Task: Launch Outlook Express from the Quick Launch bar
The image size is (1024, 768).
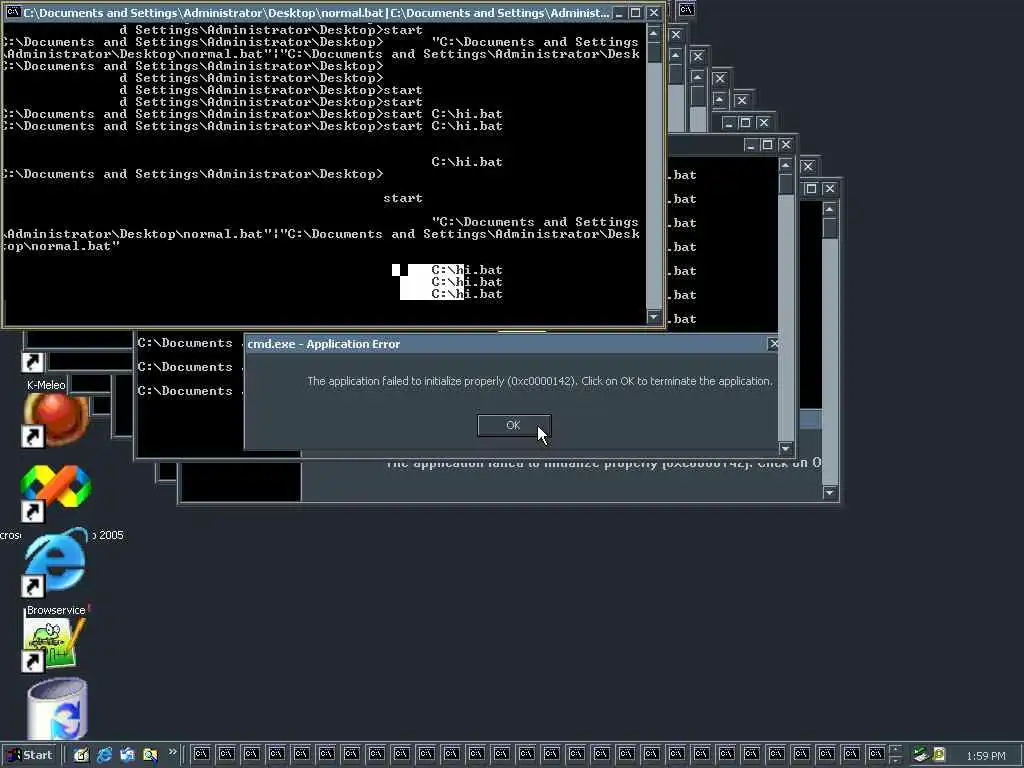Action: 127,755
